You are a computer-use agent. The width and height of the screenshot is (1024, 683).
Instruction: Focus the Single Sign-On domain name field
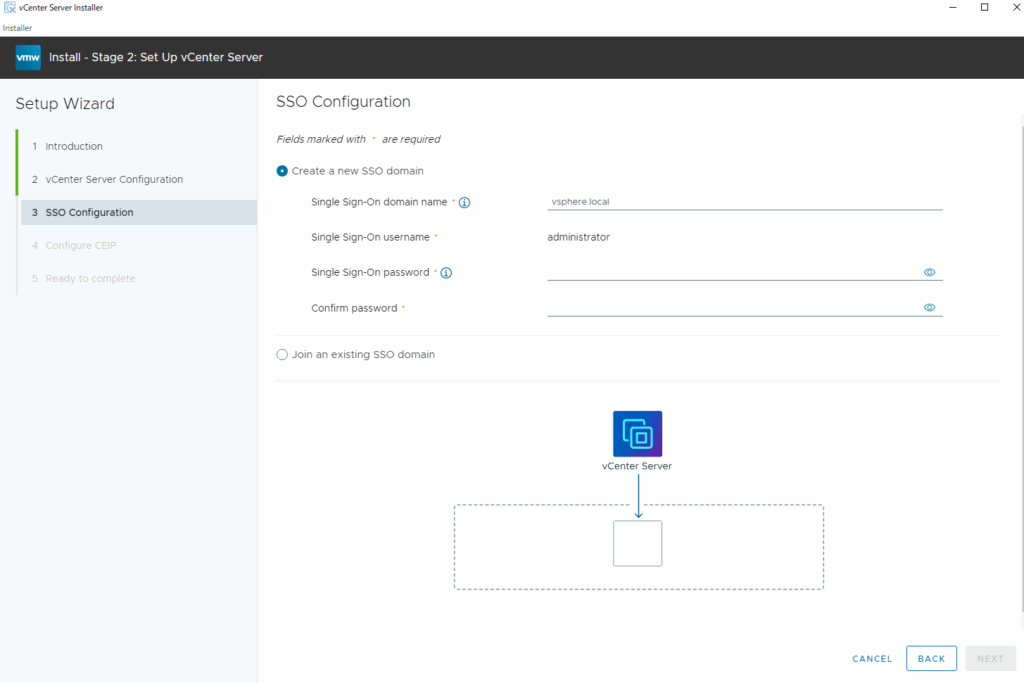click(x=744, y=201)
